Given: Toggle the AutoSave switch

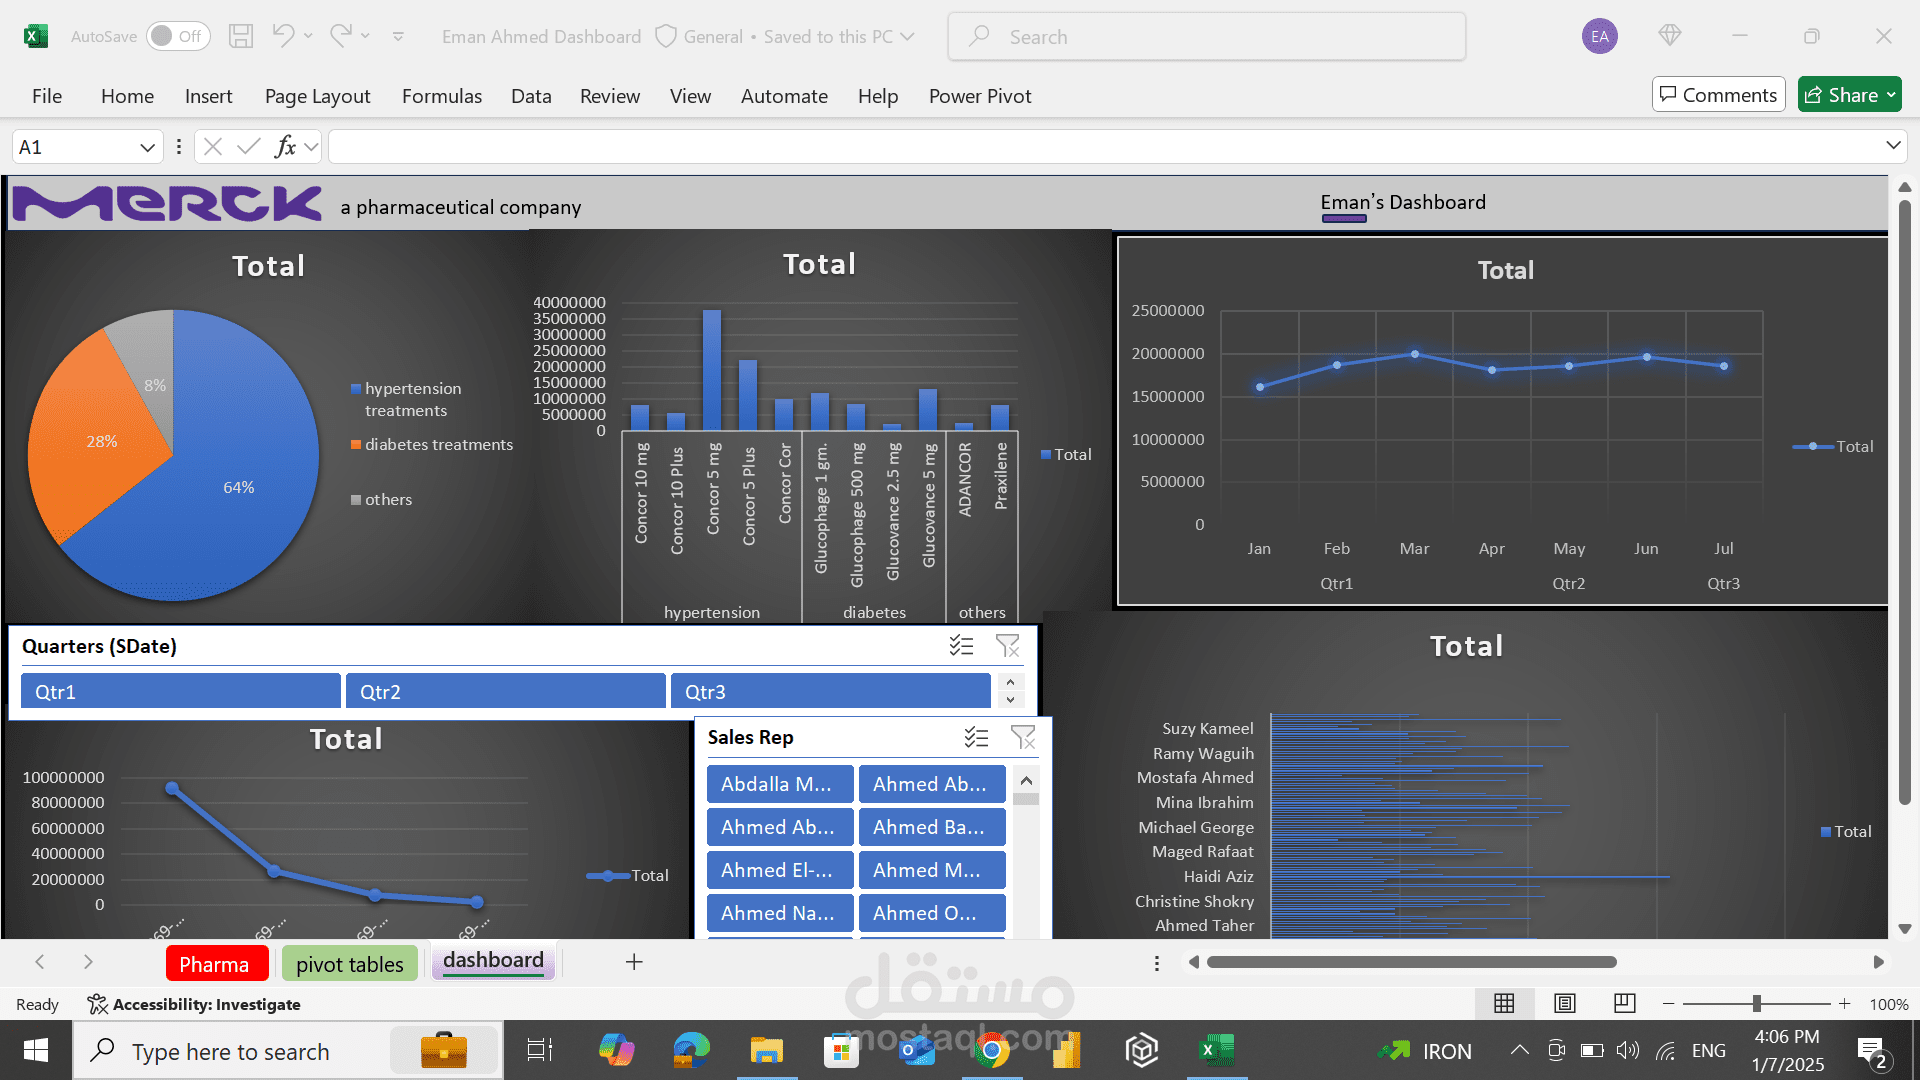Looking at the screenshot, I should [x=178, y=36].
